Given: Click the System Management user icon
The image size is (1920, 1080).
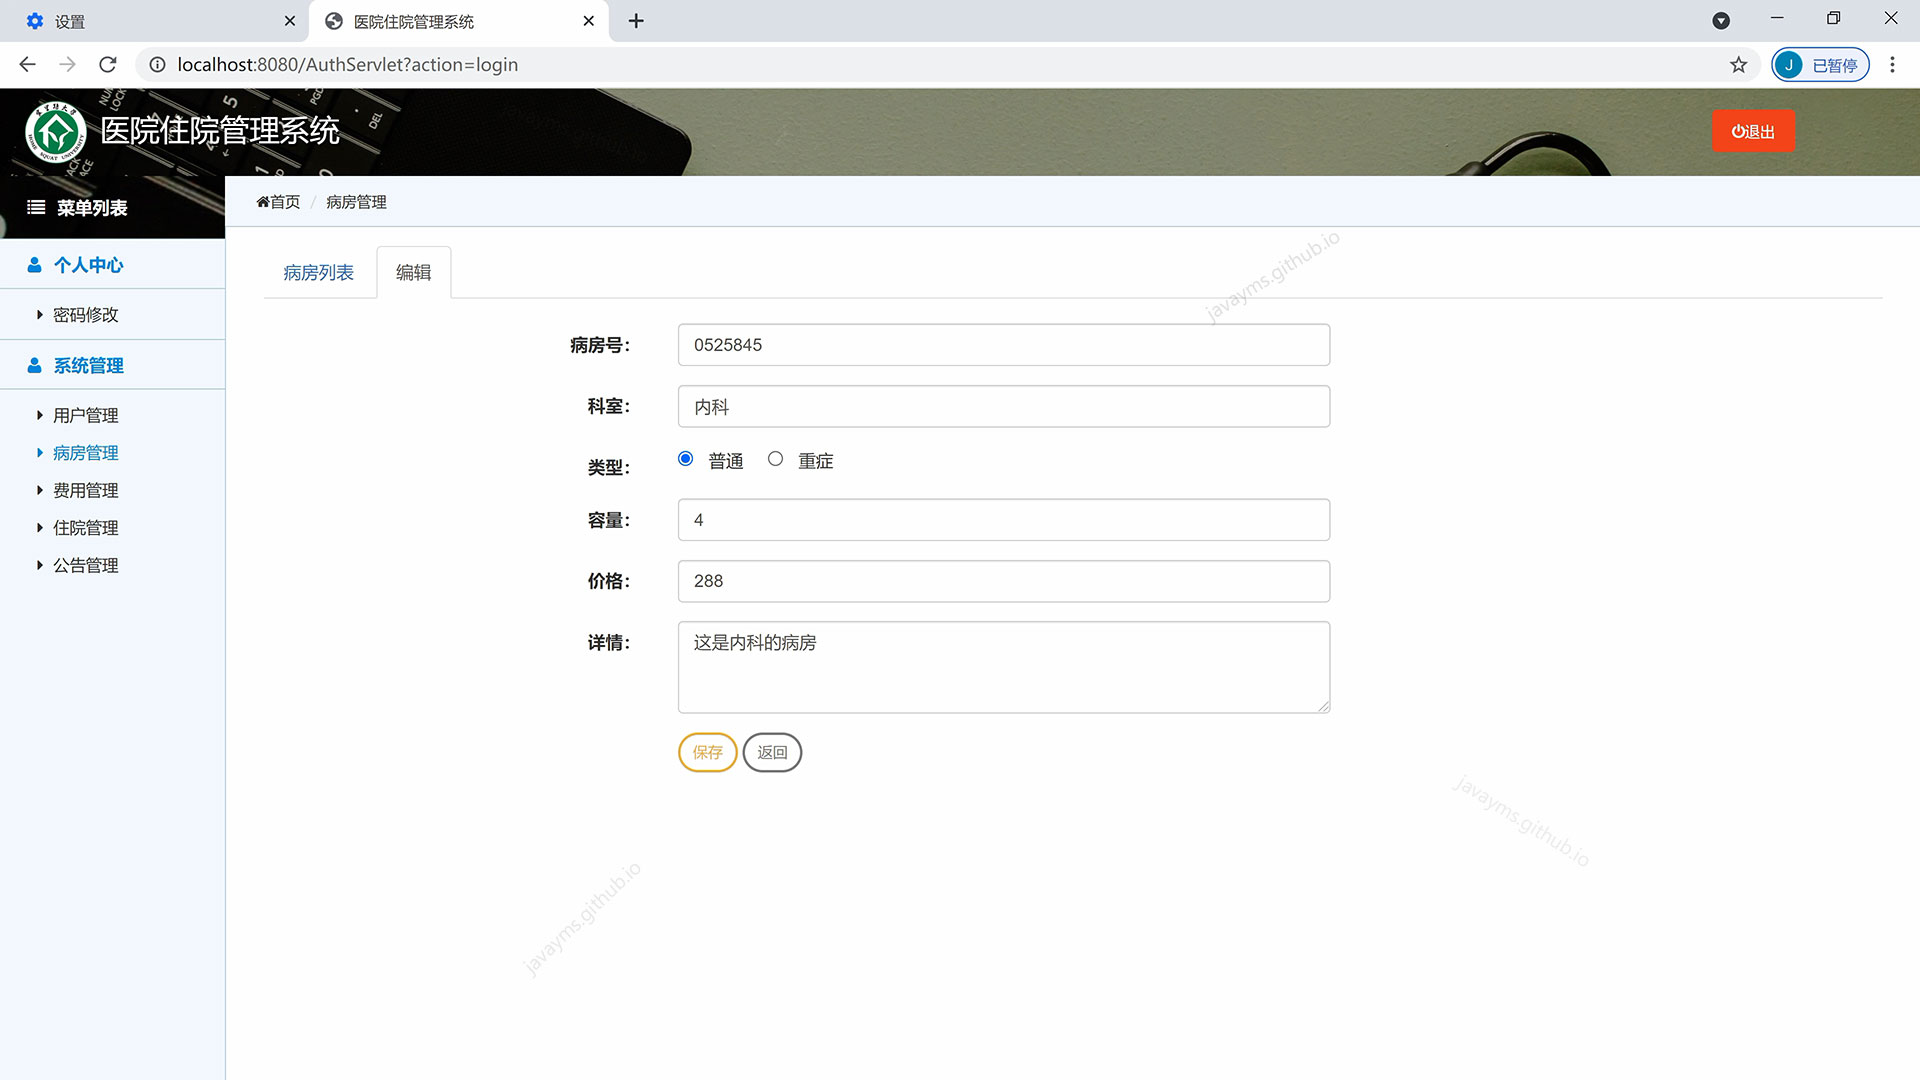Looking at the screenshot, I should (34, 365).
